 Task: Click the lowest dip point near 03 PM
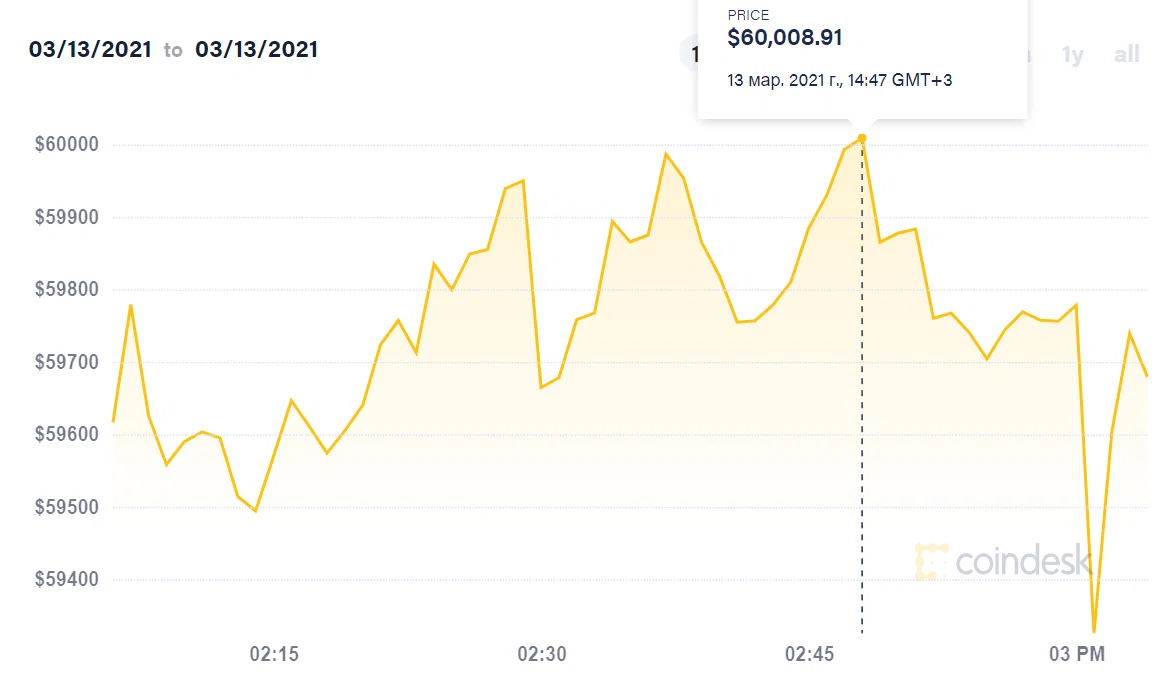tap(1094, 631)
